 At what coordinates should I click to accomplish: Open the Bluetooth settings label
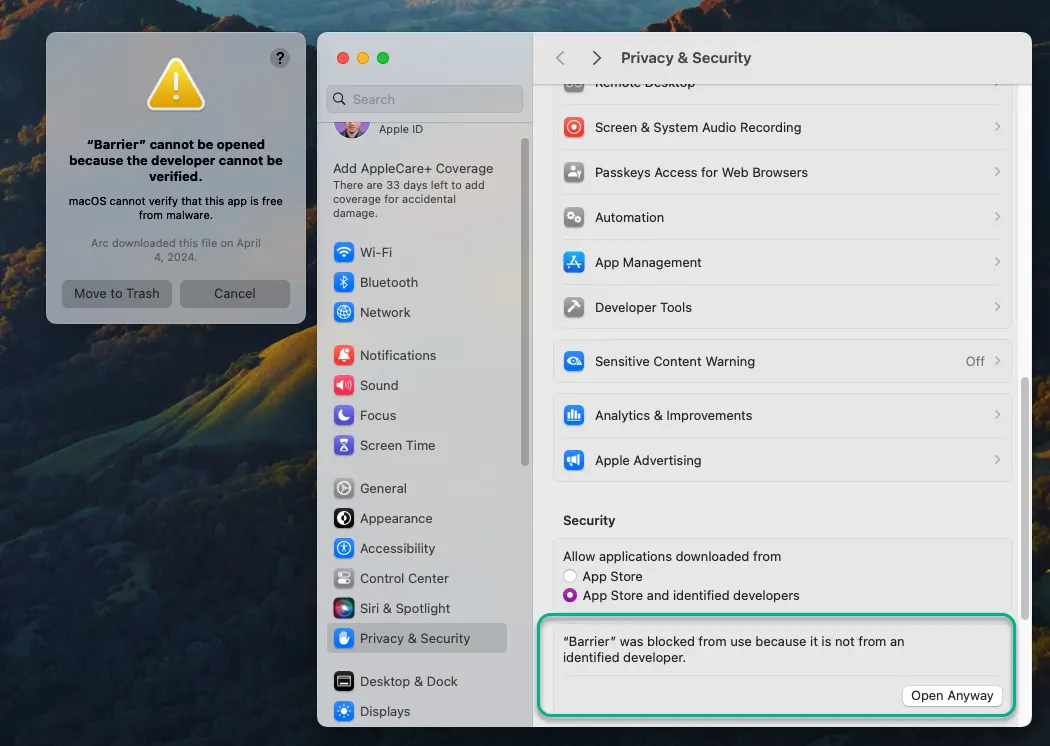(x=388, y=283)
